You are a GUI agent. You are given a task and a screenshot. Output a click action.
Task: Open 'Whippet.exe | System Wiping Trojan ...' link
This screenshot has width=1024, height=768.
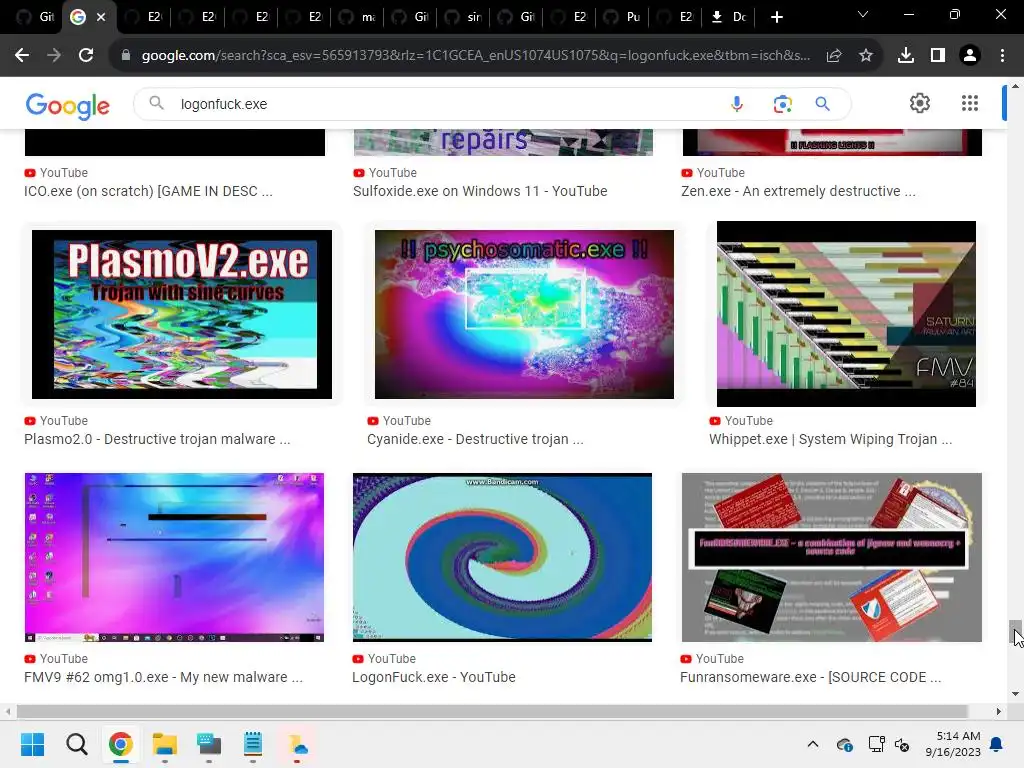(830, 440)
